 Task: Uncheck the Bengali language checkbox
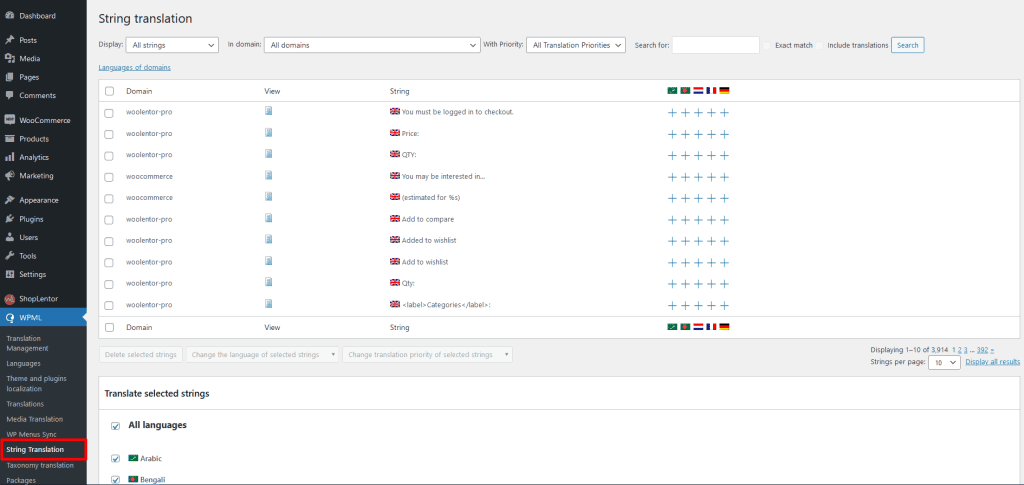[x=116, y=480]
